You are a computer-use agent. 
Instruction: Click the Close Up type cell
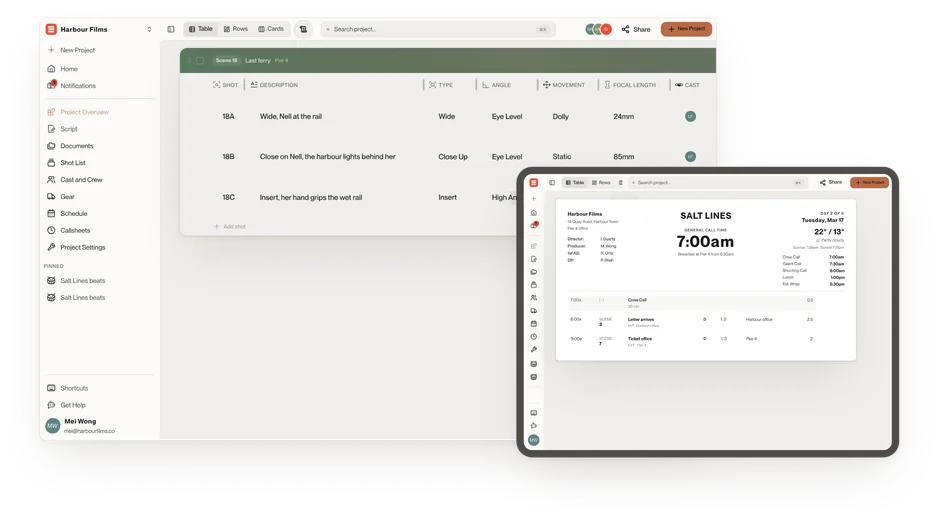pos(453,157)
